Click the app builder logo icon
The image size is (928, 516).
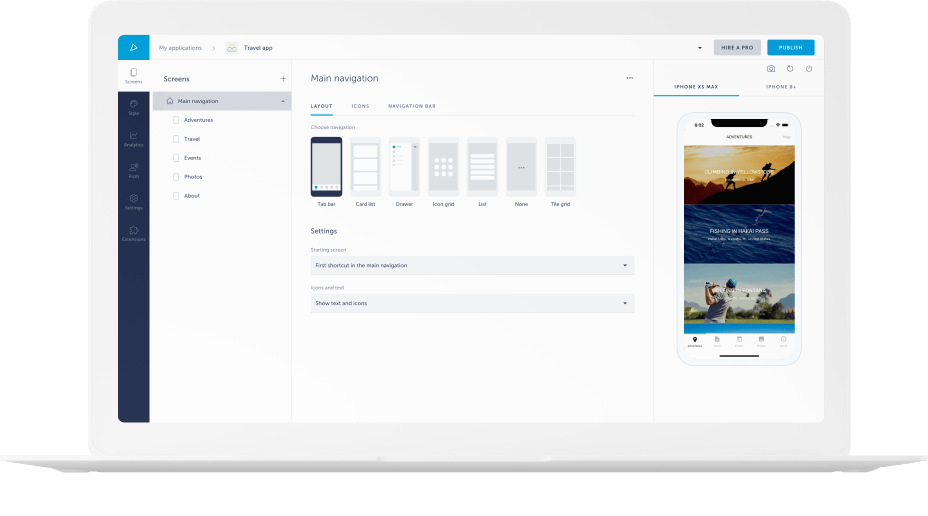coord(134,47)
